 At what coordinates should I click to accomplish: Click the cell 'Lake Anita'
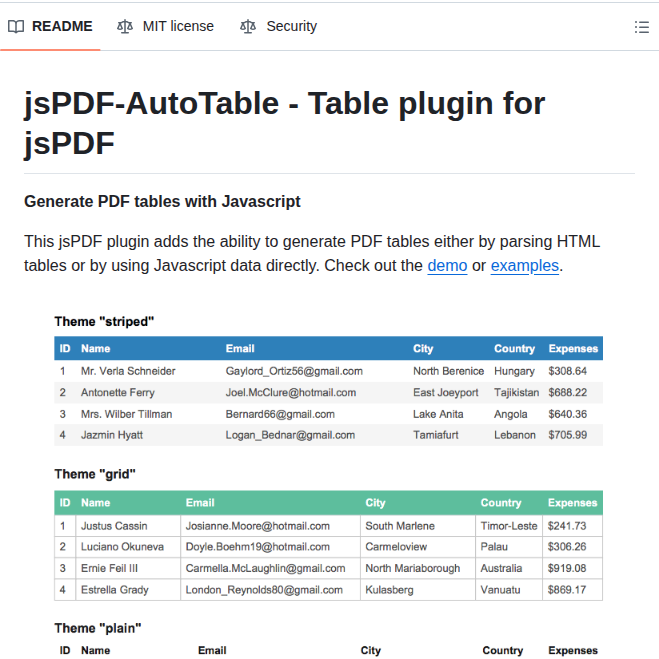tap(438, 414)
